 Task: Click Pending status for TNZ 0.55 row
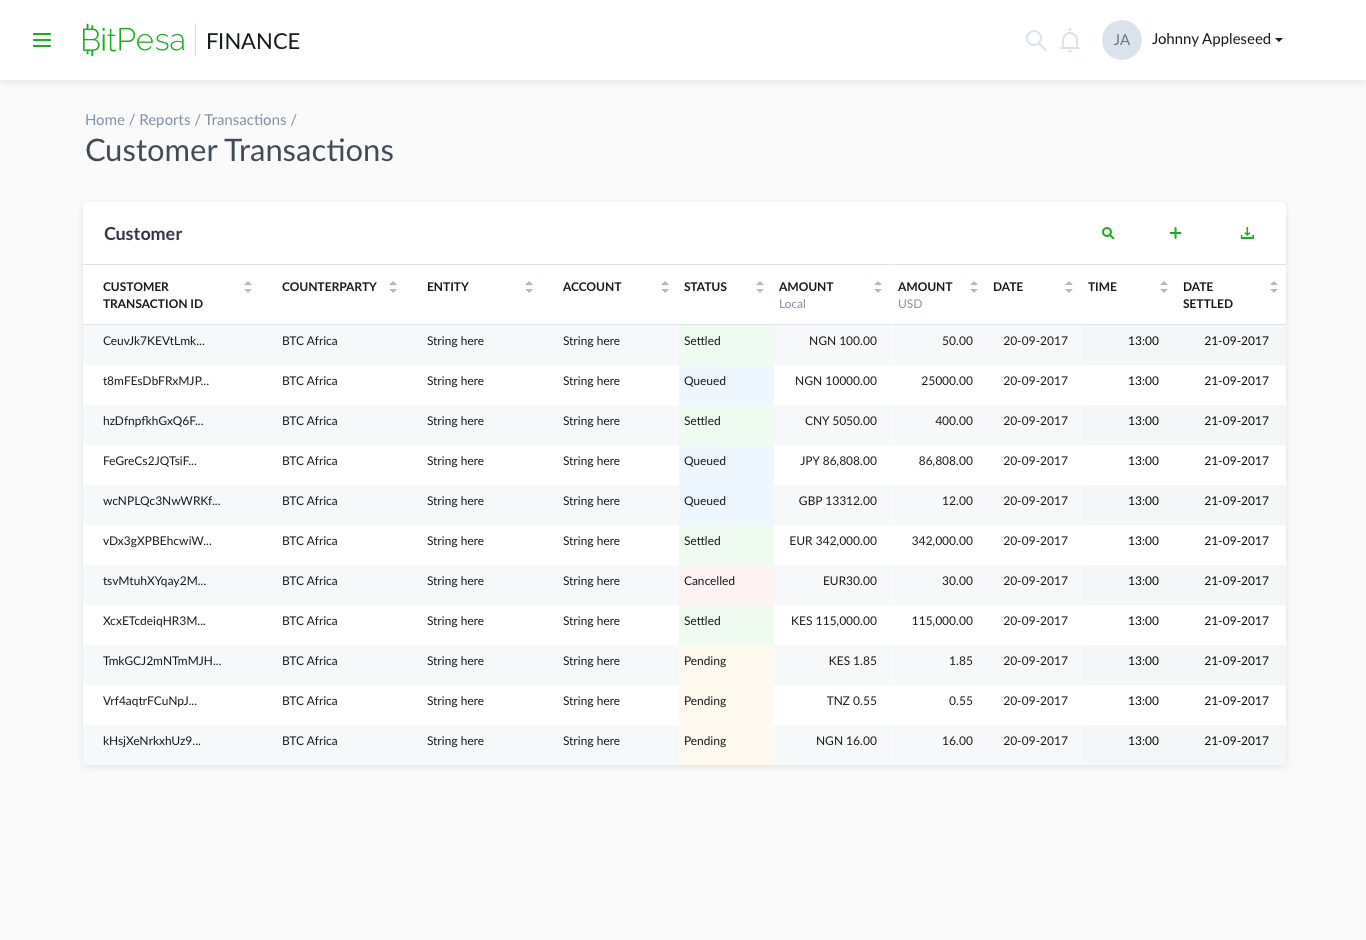tap(726, 705)
